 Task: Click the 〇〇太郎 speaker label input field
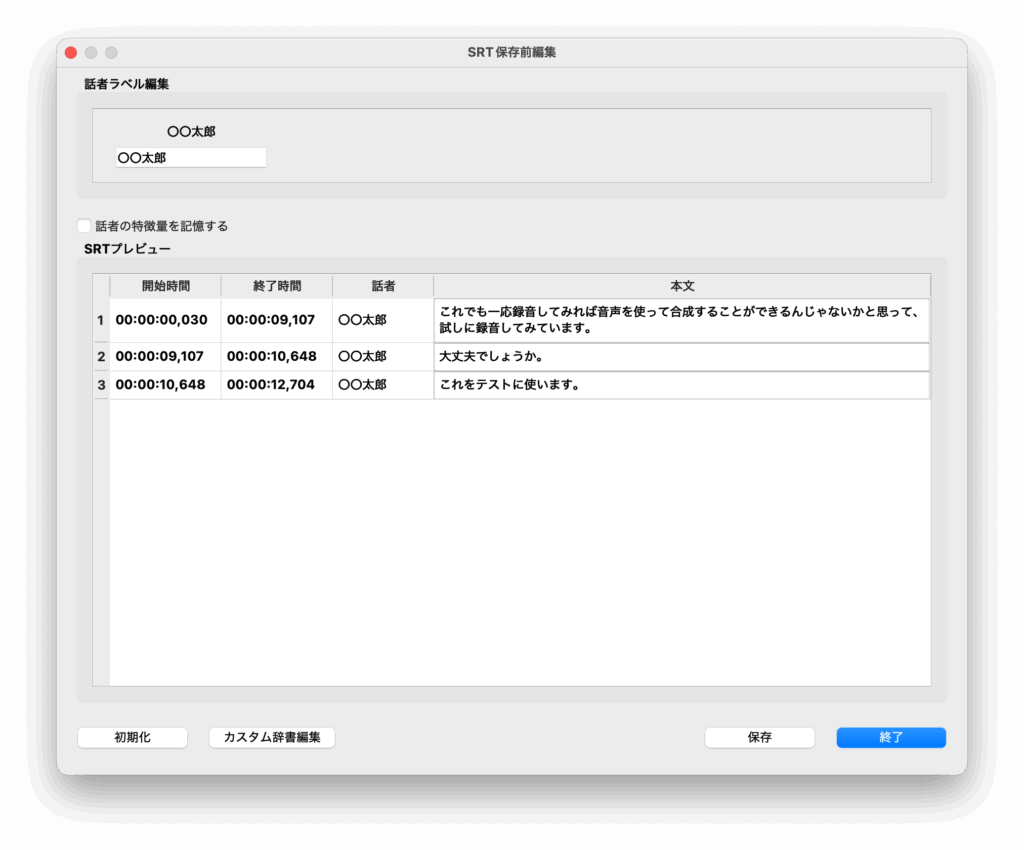[x=191, y=158]
